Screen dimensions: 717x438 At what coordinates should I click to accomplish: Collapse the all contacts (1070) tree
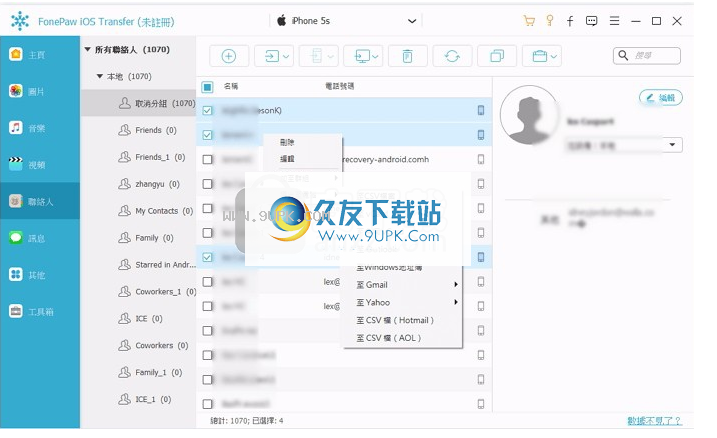pyautogui.click(x=87, y=49)
